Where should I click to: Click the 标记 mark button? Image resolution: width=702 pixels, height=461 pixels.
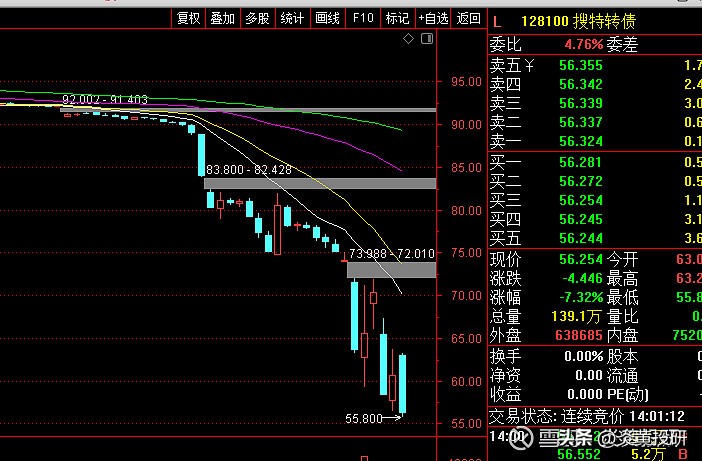[x=397, y=18]
